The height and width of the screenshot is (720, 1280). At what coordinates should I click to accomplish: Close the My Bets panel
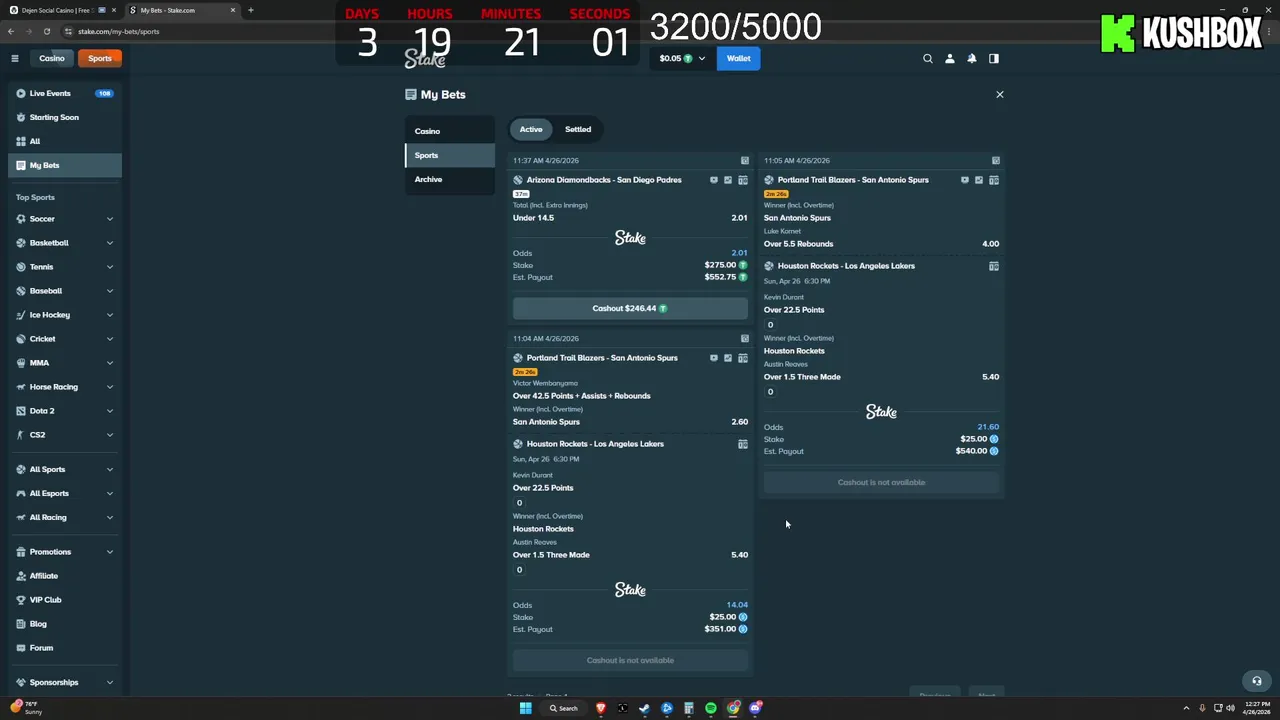click(999, 94)
